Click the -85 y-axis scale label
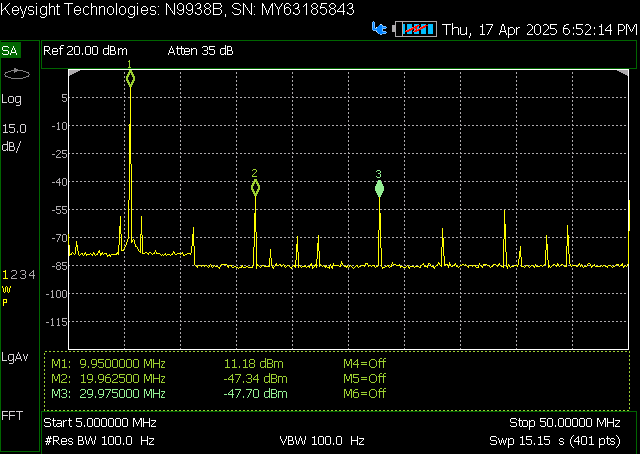Image resolution: width=640 pixels, height=454 pixels. [x=60, y=266]
